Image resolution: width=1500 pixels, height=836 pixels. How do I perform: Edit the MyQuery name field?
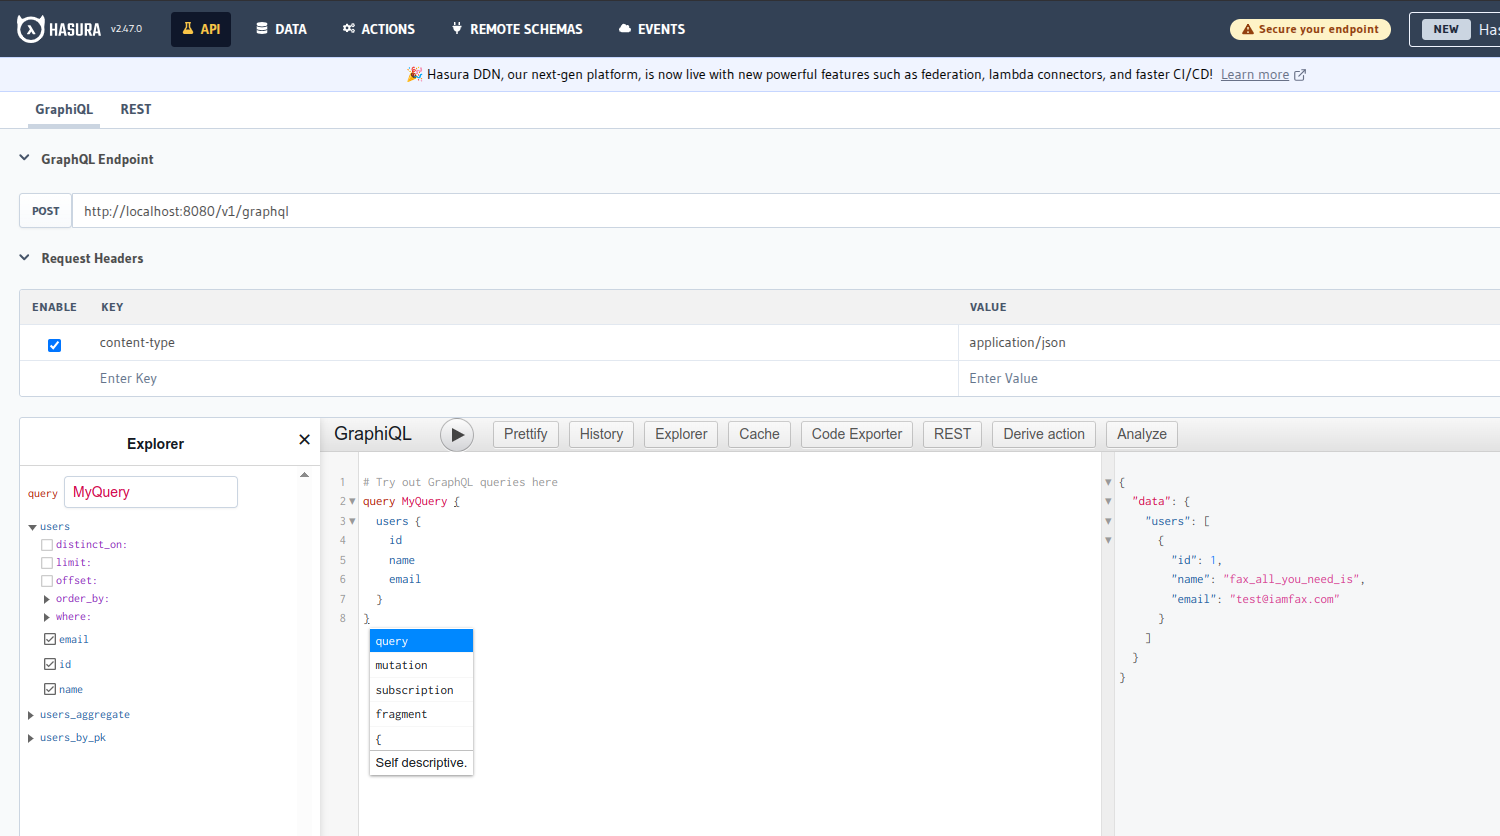(151, 492)
